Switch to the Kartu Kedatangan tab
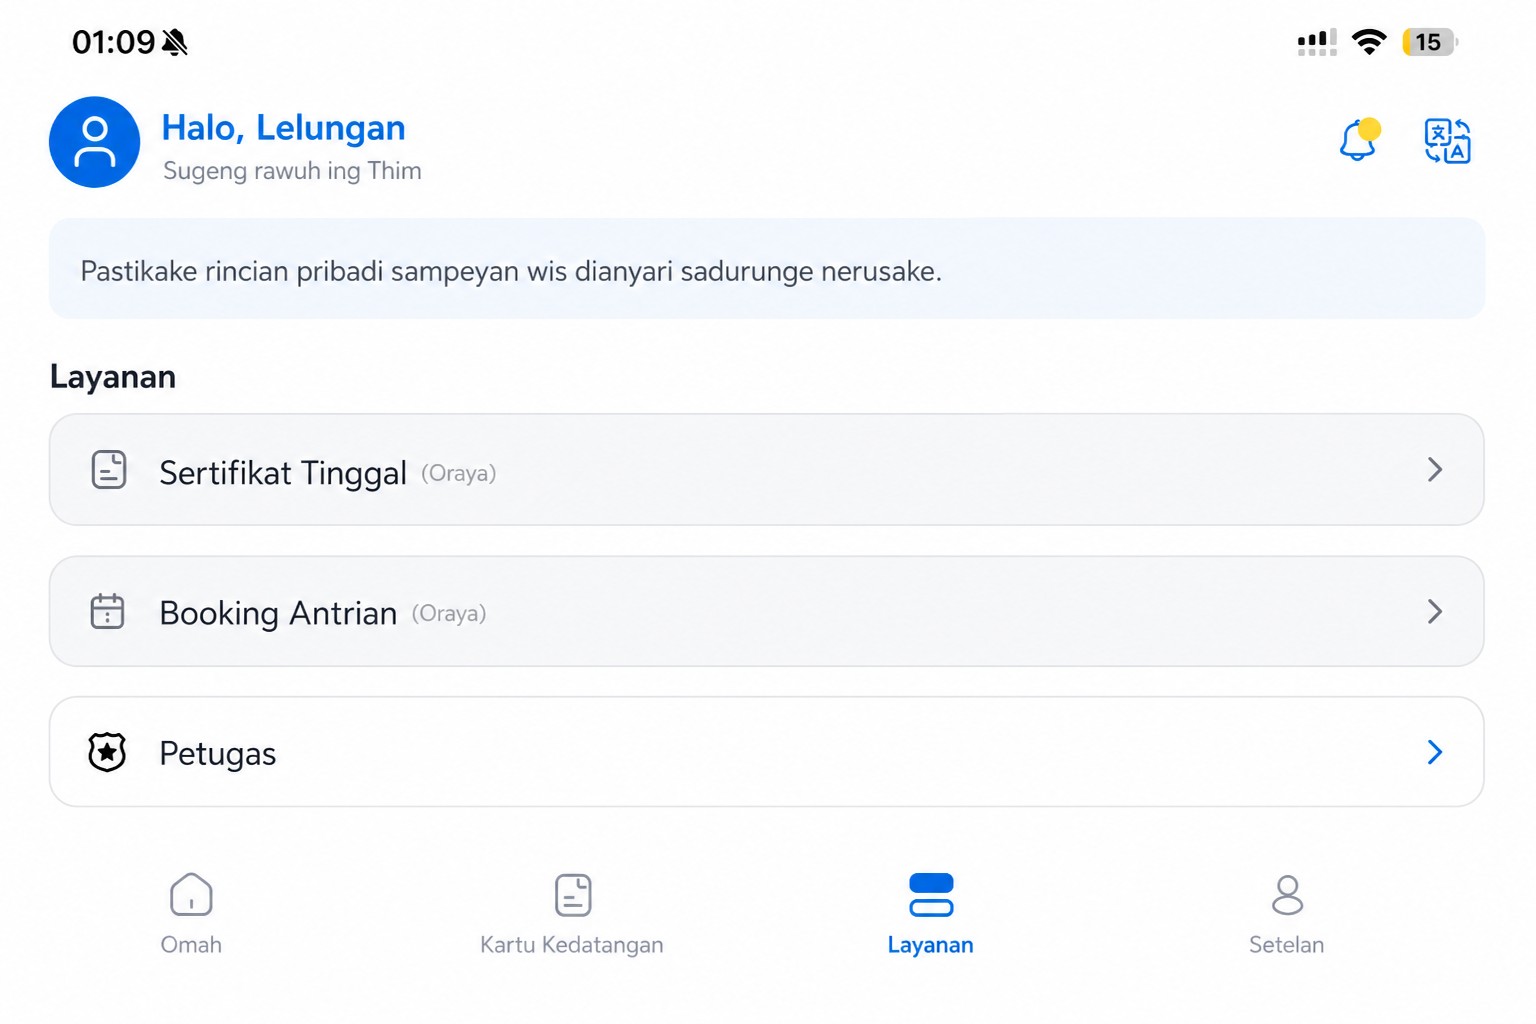This screenshot has width=1536, height=1024. 572,914
